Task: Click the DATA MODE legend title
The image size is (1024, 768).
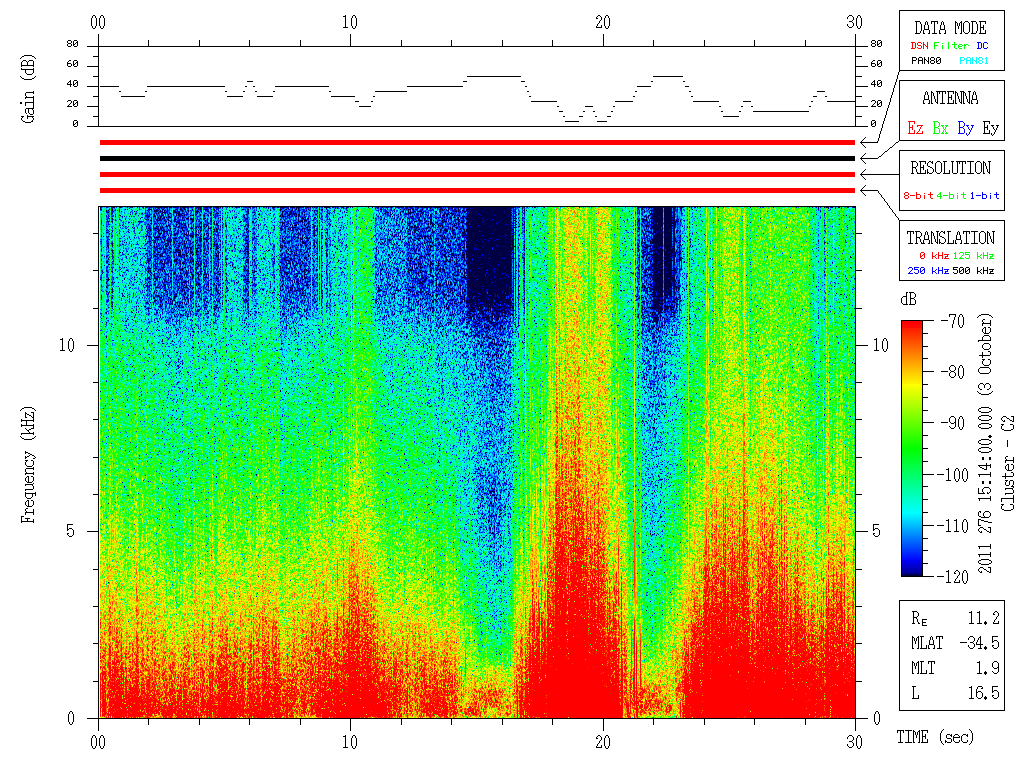Action: coord(950,28)
